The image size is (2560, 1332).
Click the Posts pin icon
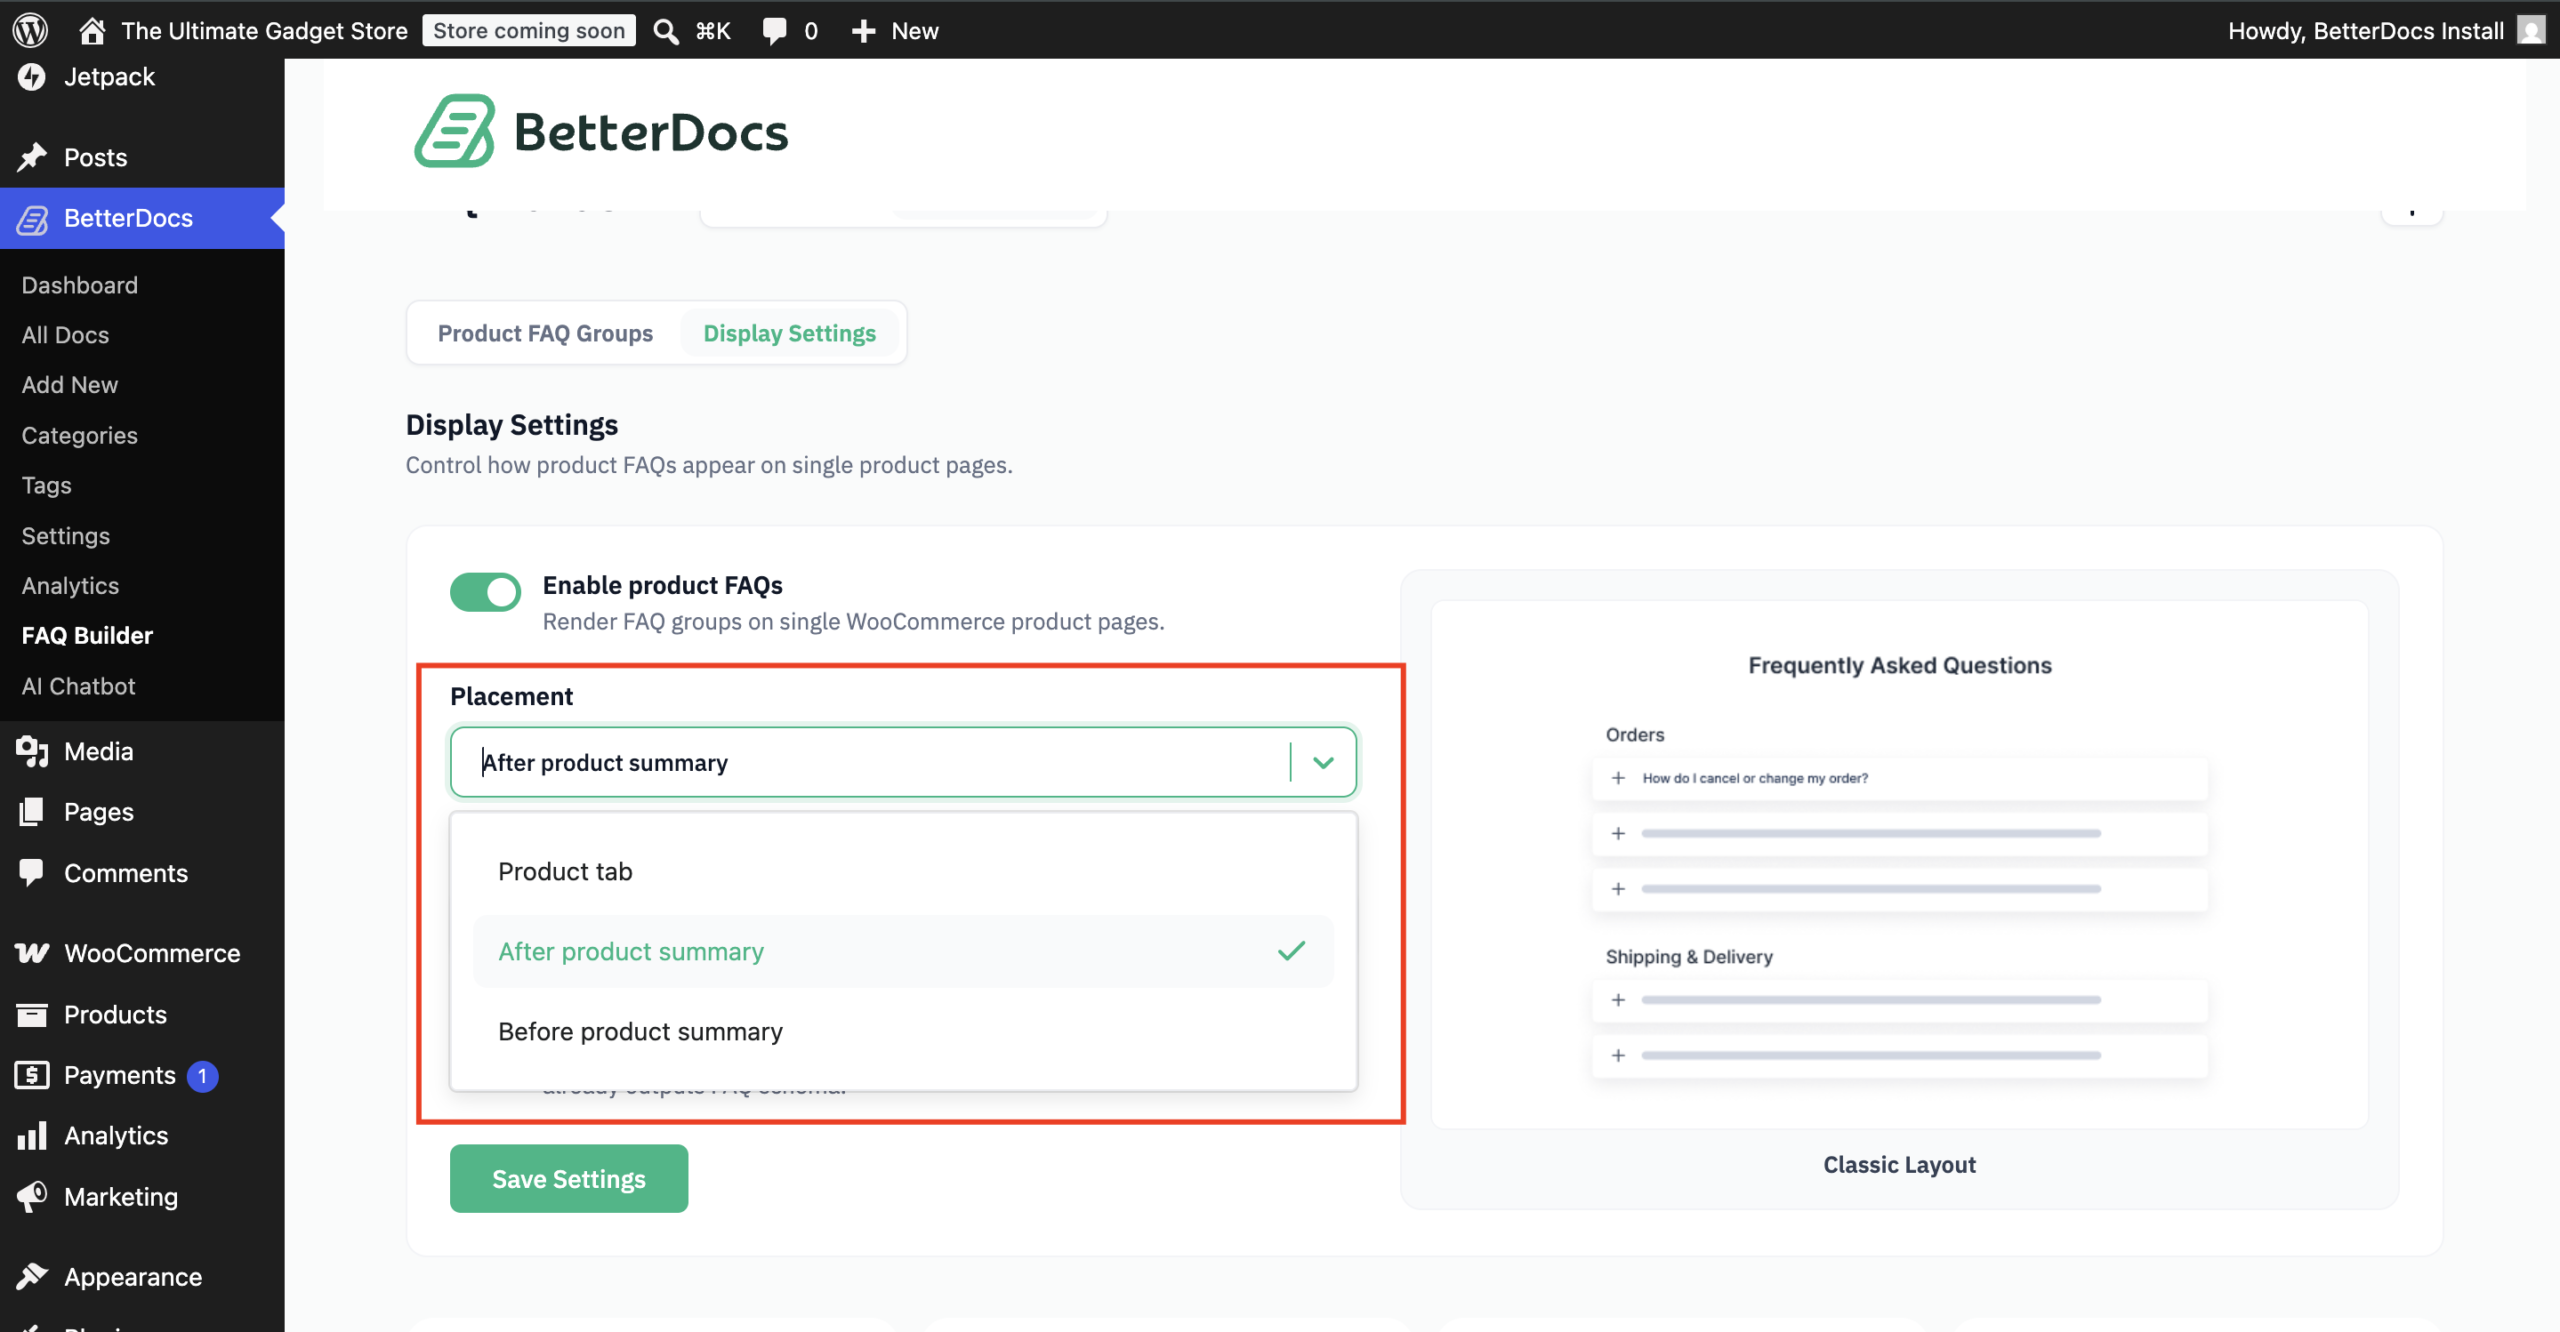pos(32,157)
